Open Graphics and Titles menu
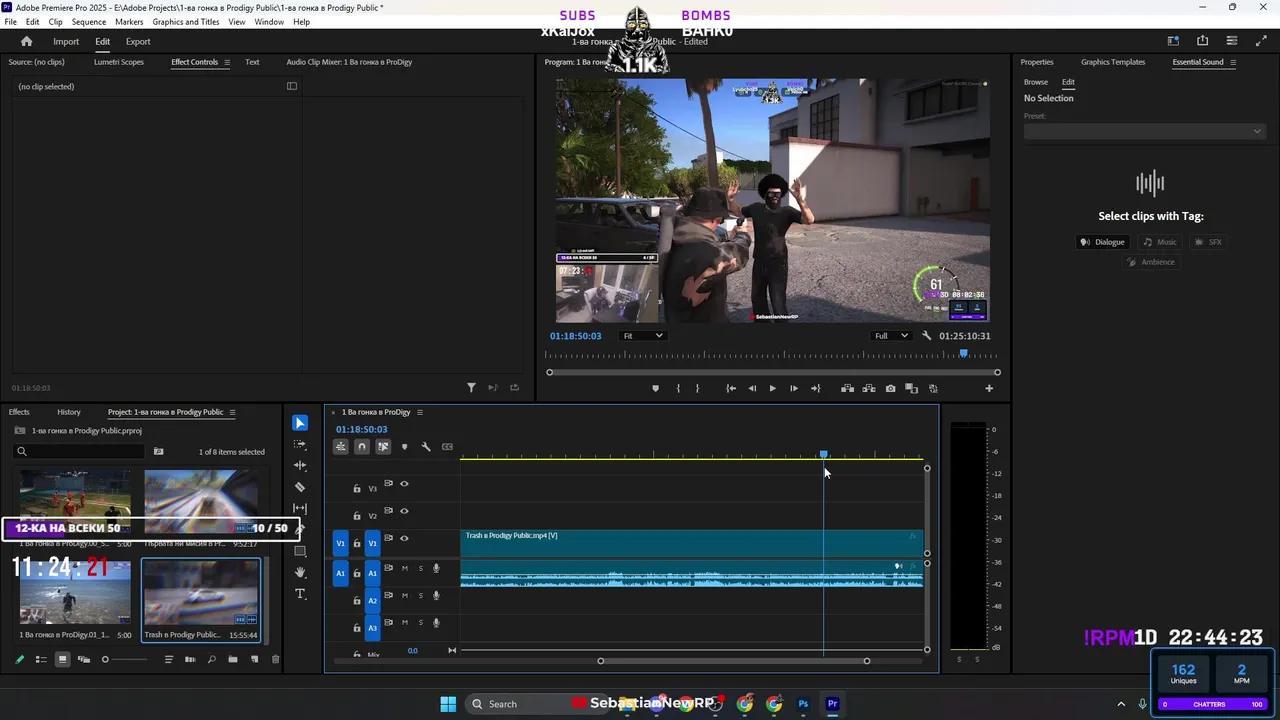Screen dimensions: 1280x720 click(x=186, y=22)
